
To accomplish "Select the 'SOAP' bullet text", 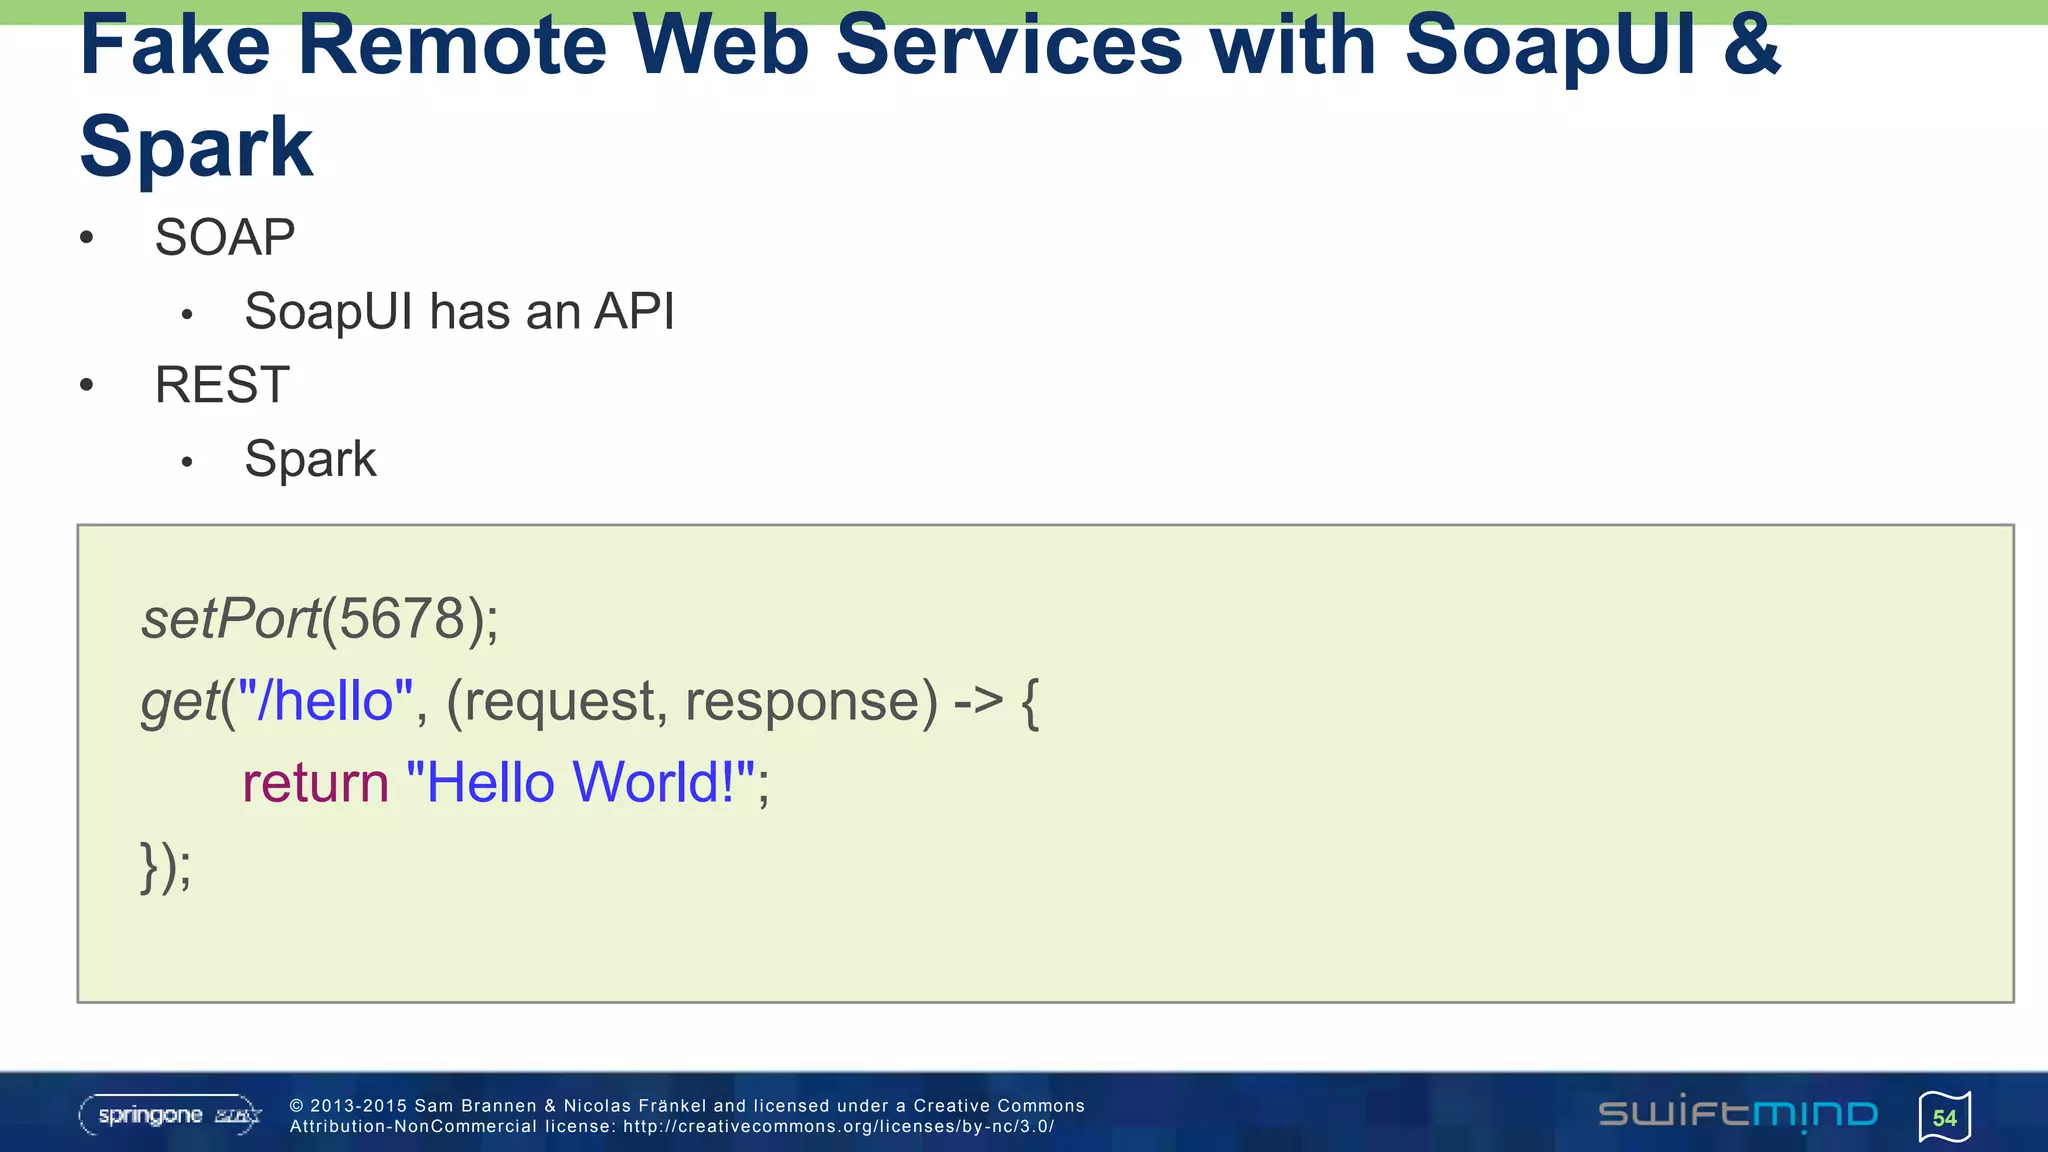I will [x=225, y=238].
